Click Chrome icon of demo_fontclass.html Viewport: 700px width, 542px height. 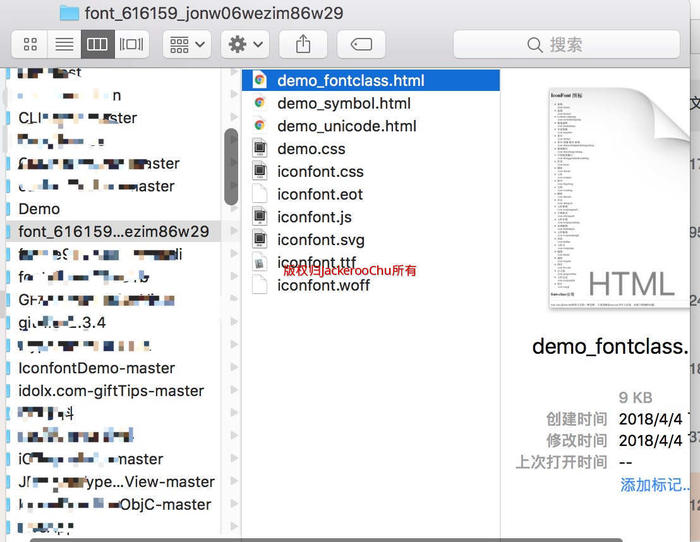point(259,80)
